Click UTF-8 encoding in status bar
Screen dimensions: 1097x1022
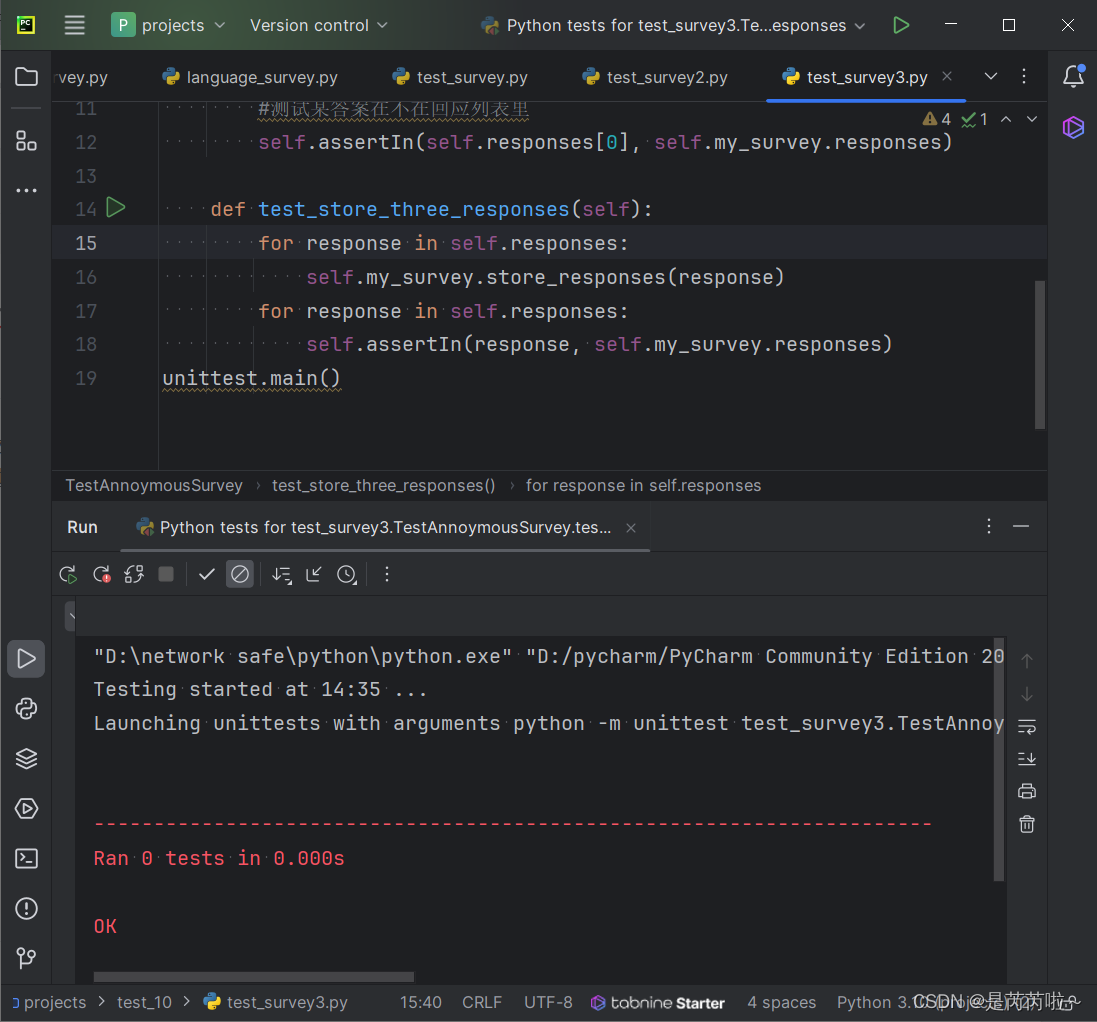pyautogui.click(x=548, y=1002)
